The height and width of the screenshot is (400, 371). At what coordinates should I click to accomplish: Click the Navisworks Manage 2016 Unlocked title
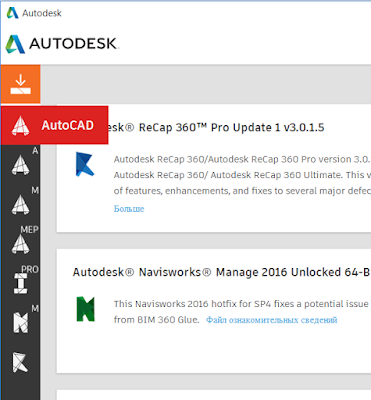(222, 272)
